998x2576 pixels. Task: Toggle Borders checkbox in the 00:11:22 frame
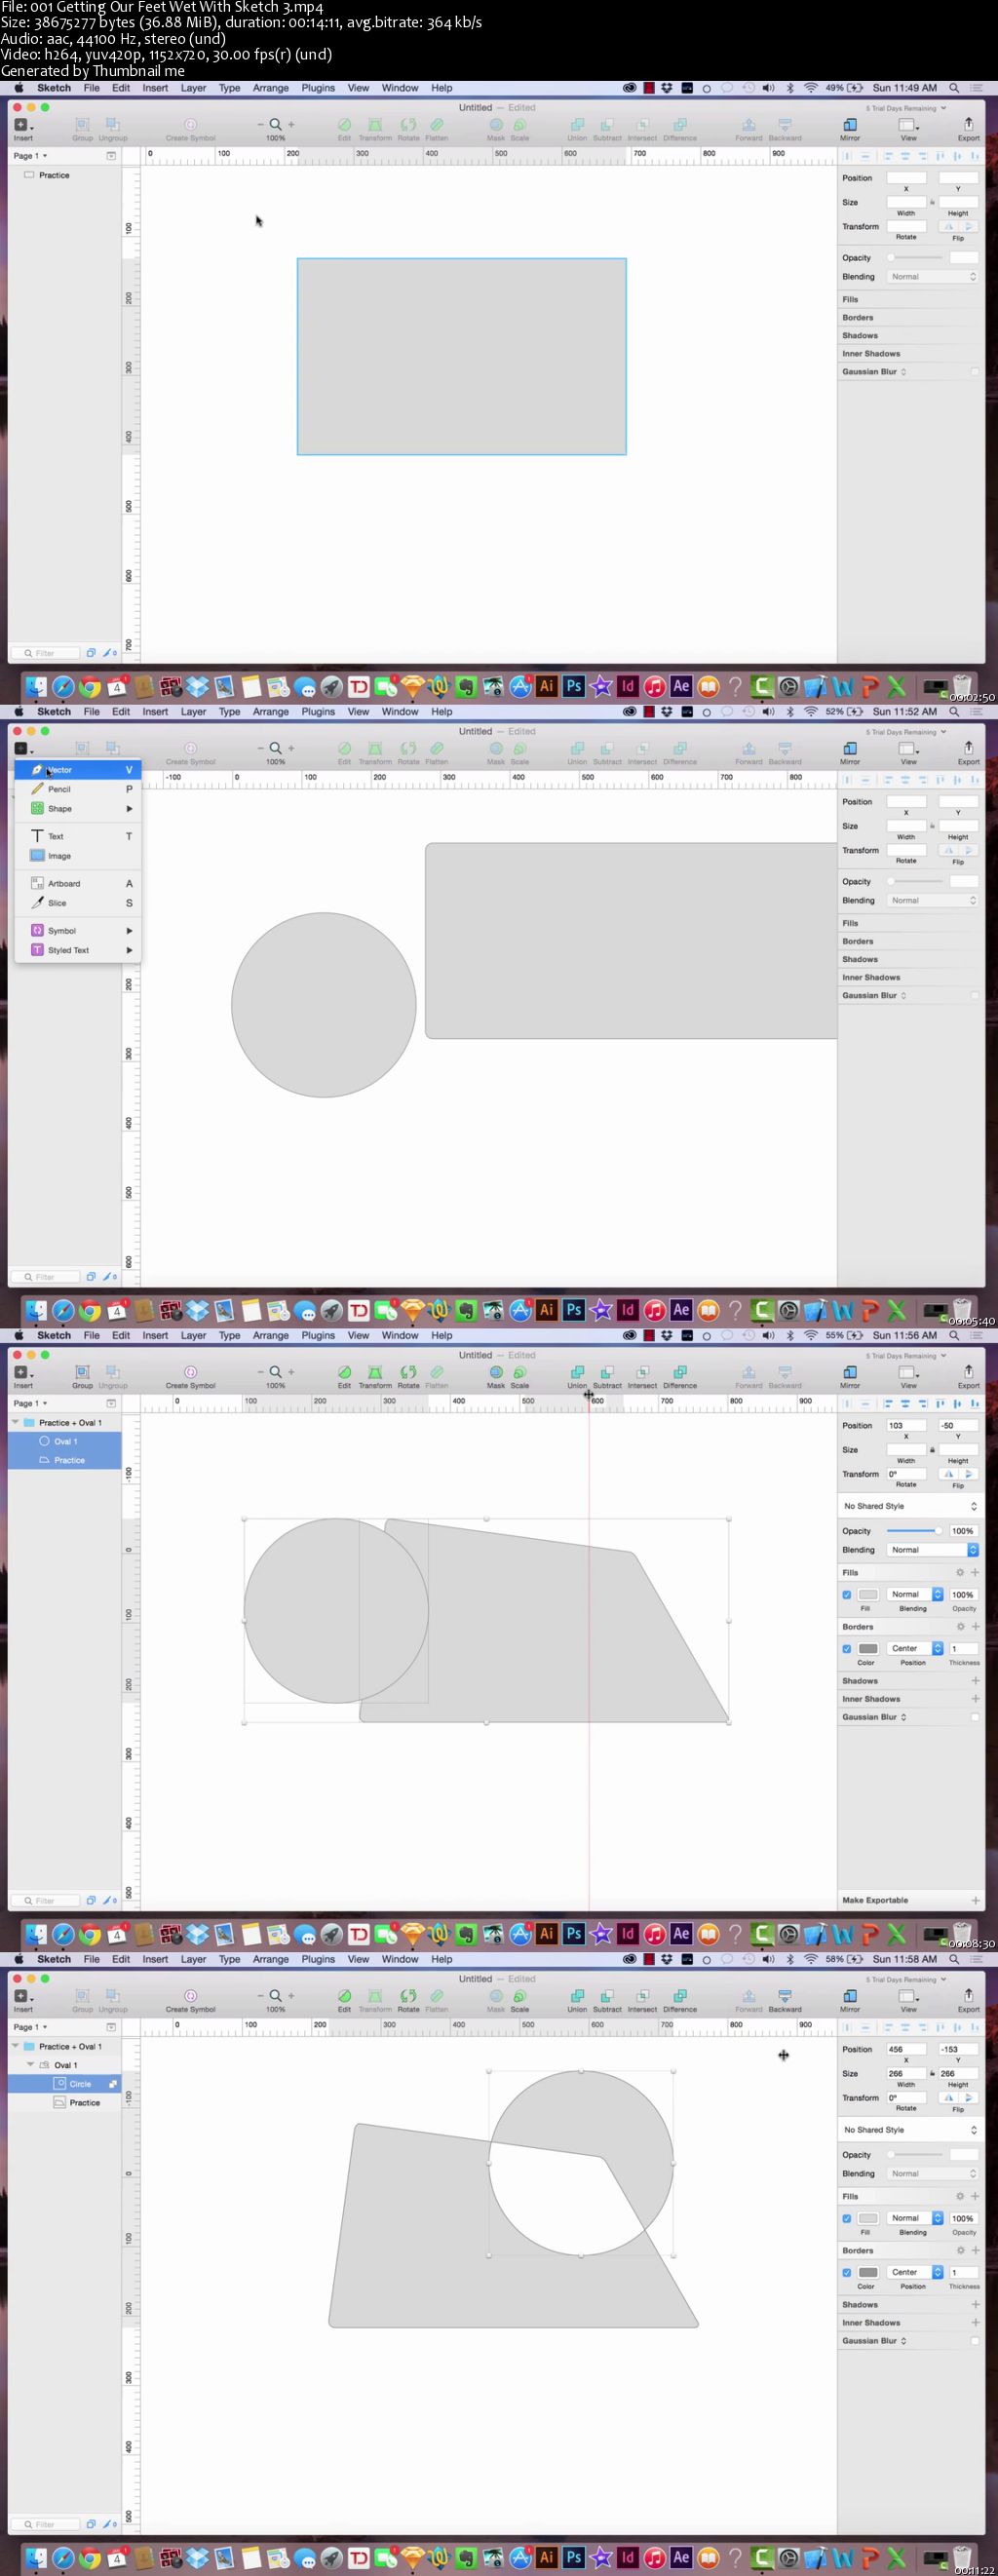click(x=847, y=2272)
